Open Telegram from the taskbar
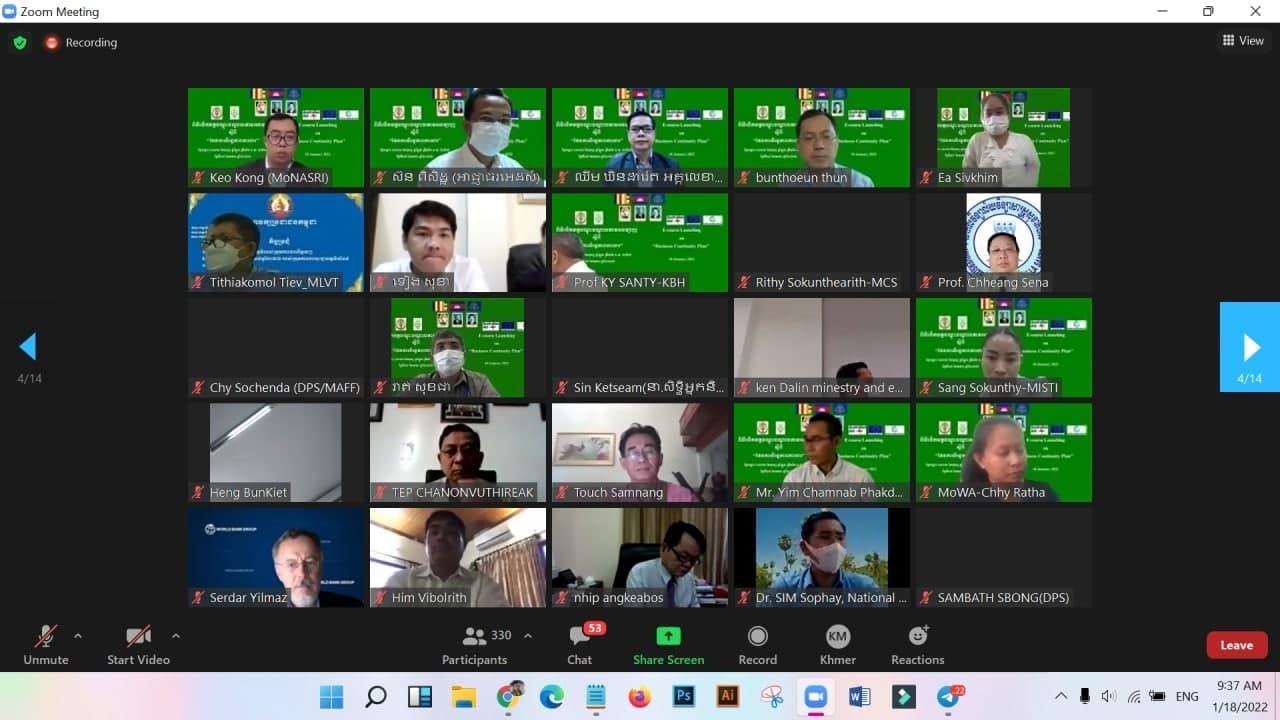 click(948, 697)
